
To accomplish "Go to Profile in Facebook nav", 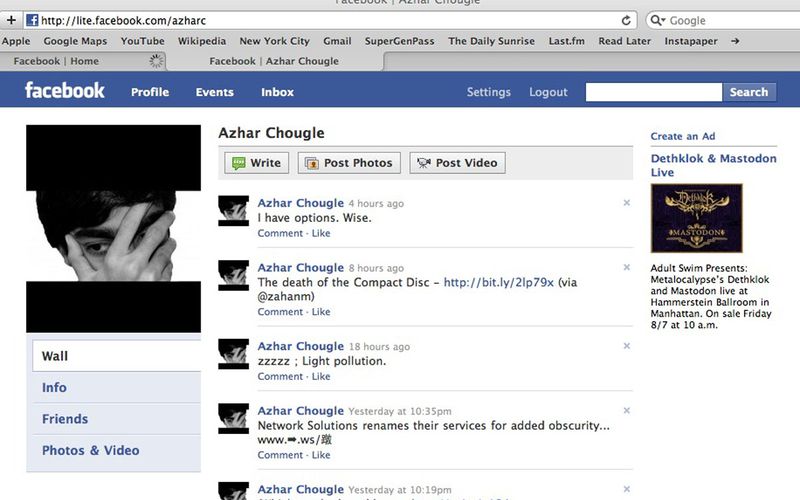I will point(150,92).
